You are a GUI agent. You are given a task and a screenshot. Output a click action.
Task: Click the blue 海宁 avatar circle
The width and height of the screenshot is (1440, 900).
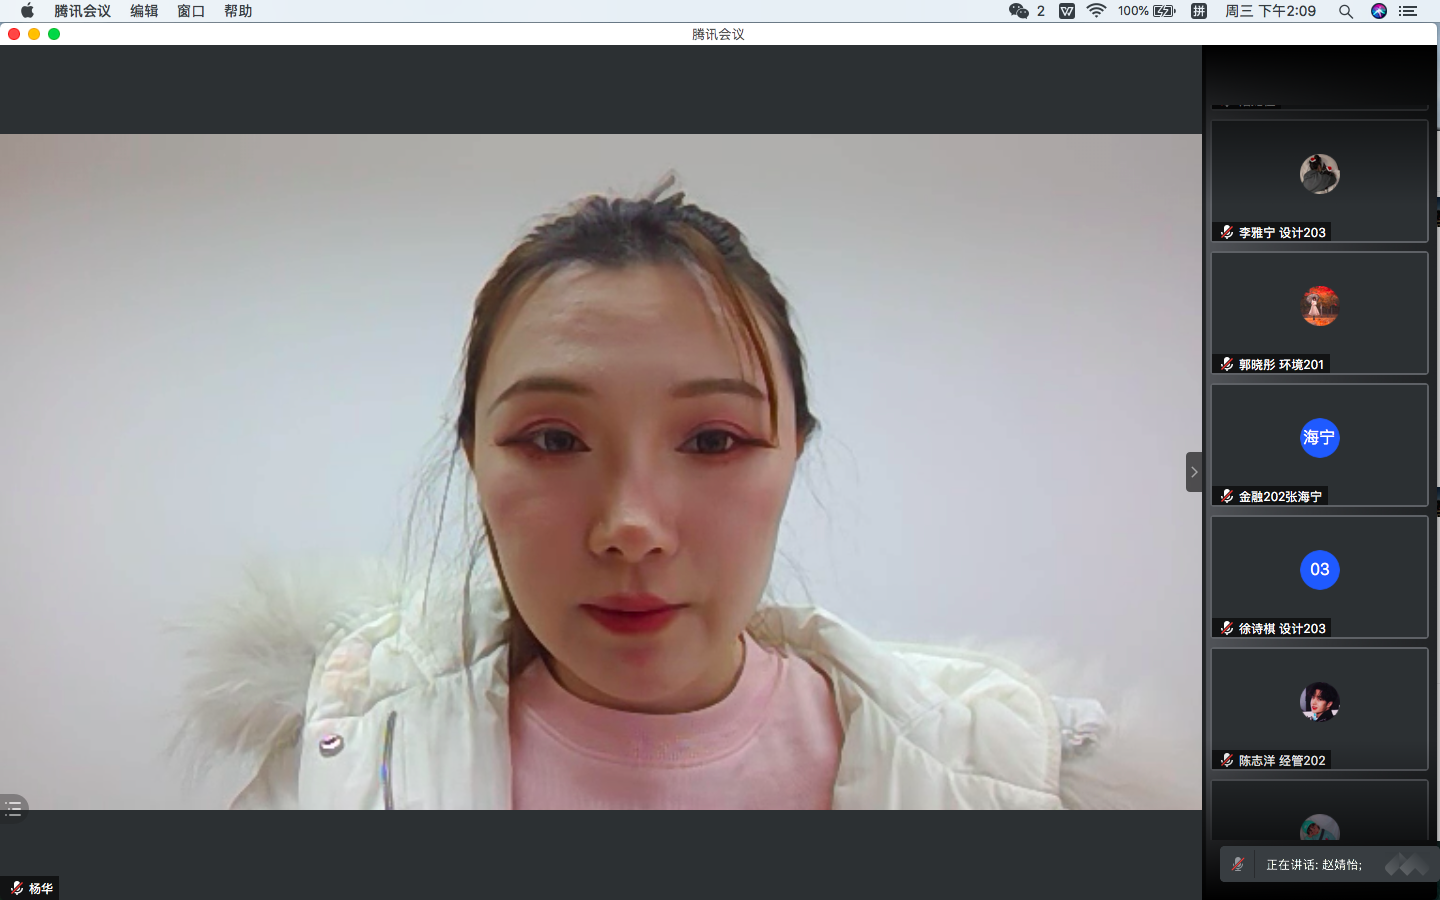[x=1319, y=438]
